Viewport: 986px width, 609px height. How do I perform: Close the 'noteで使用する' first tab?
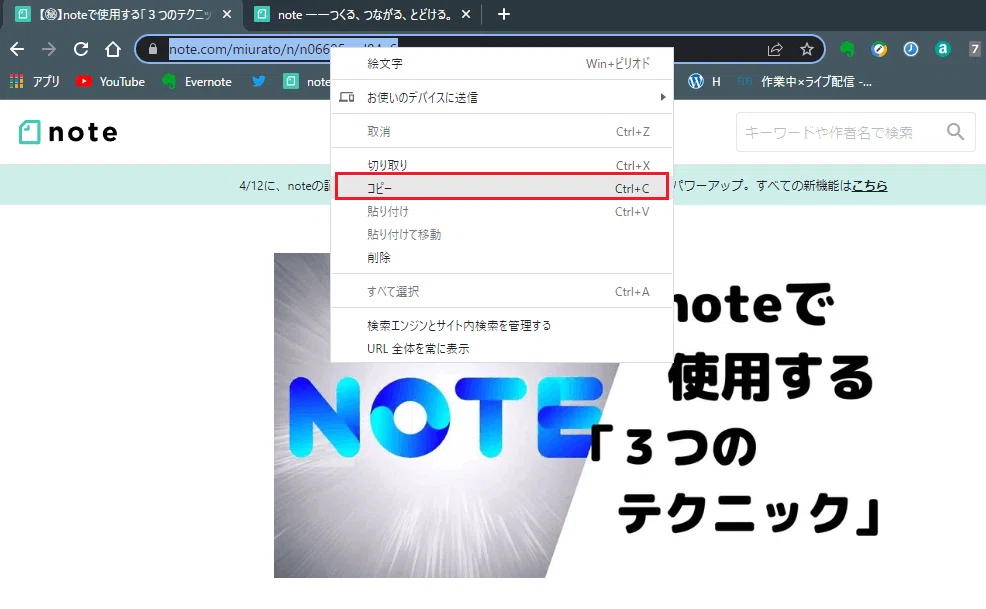pos(227,14)
